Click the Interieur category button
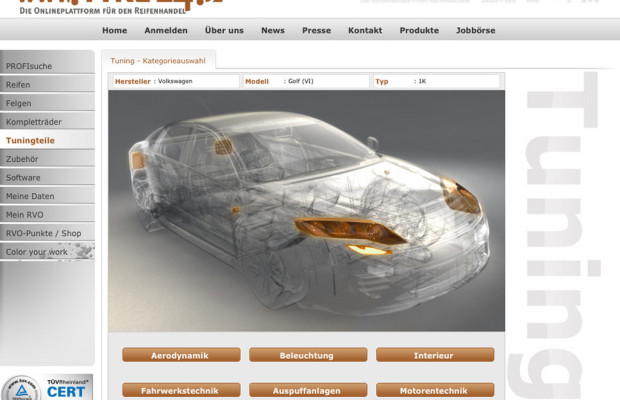The width and height of the screenshot is (620, 400). pos(435,355)
